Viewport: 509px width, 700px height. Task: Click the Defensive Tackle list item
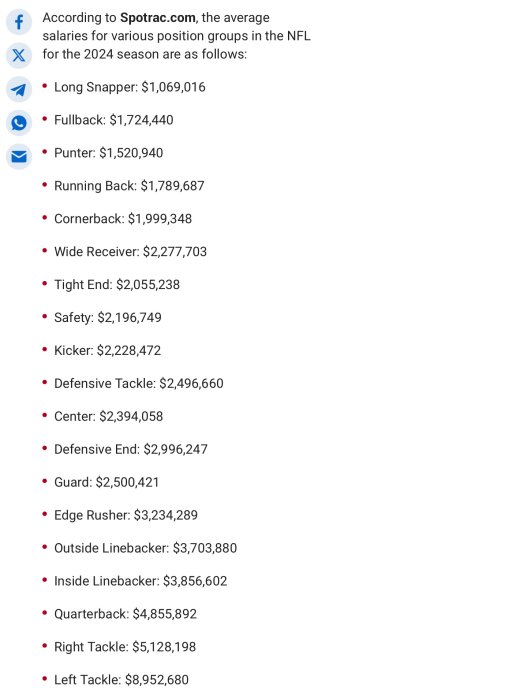(138, 383)
